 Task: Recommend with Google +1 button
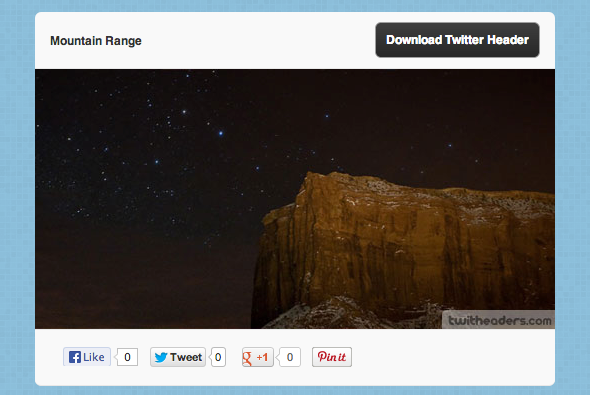tap(258, 357)
